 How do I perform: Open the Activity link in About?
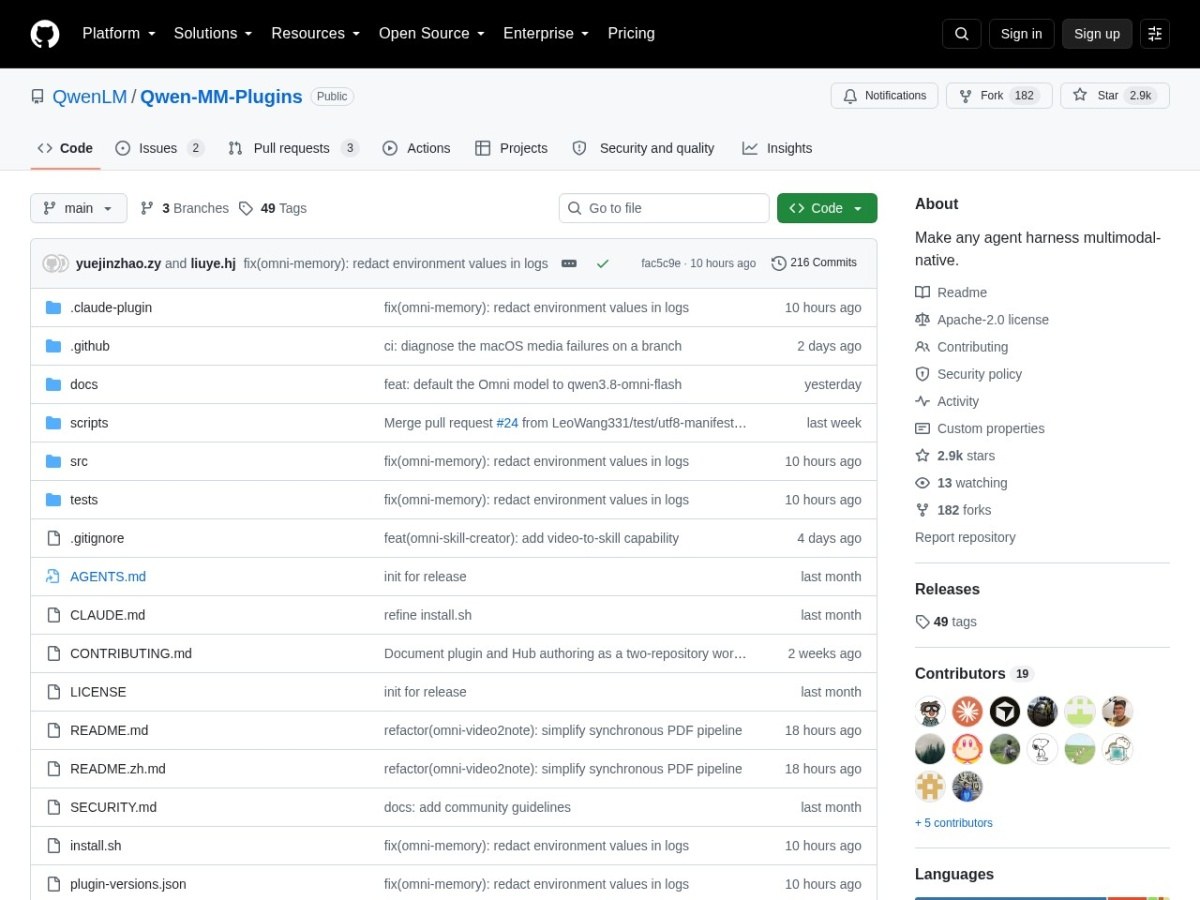tap(947, 401)
